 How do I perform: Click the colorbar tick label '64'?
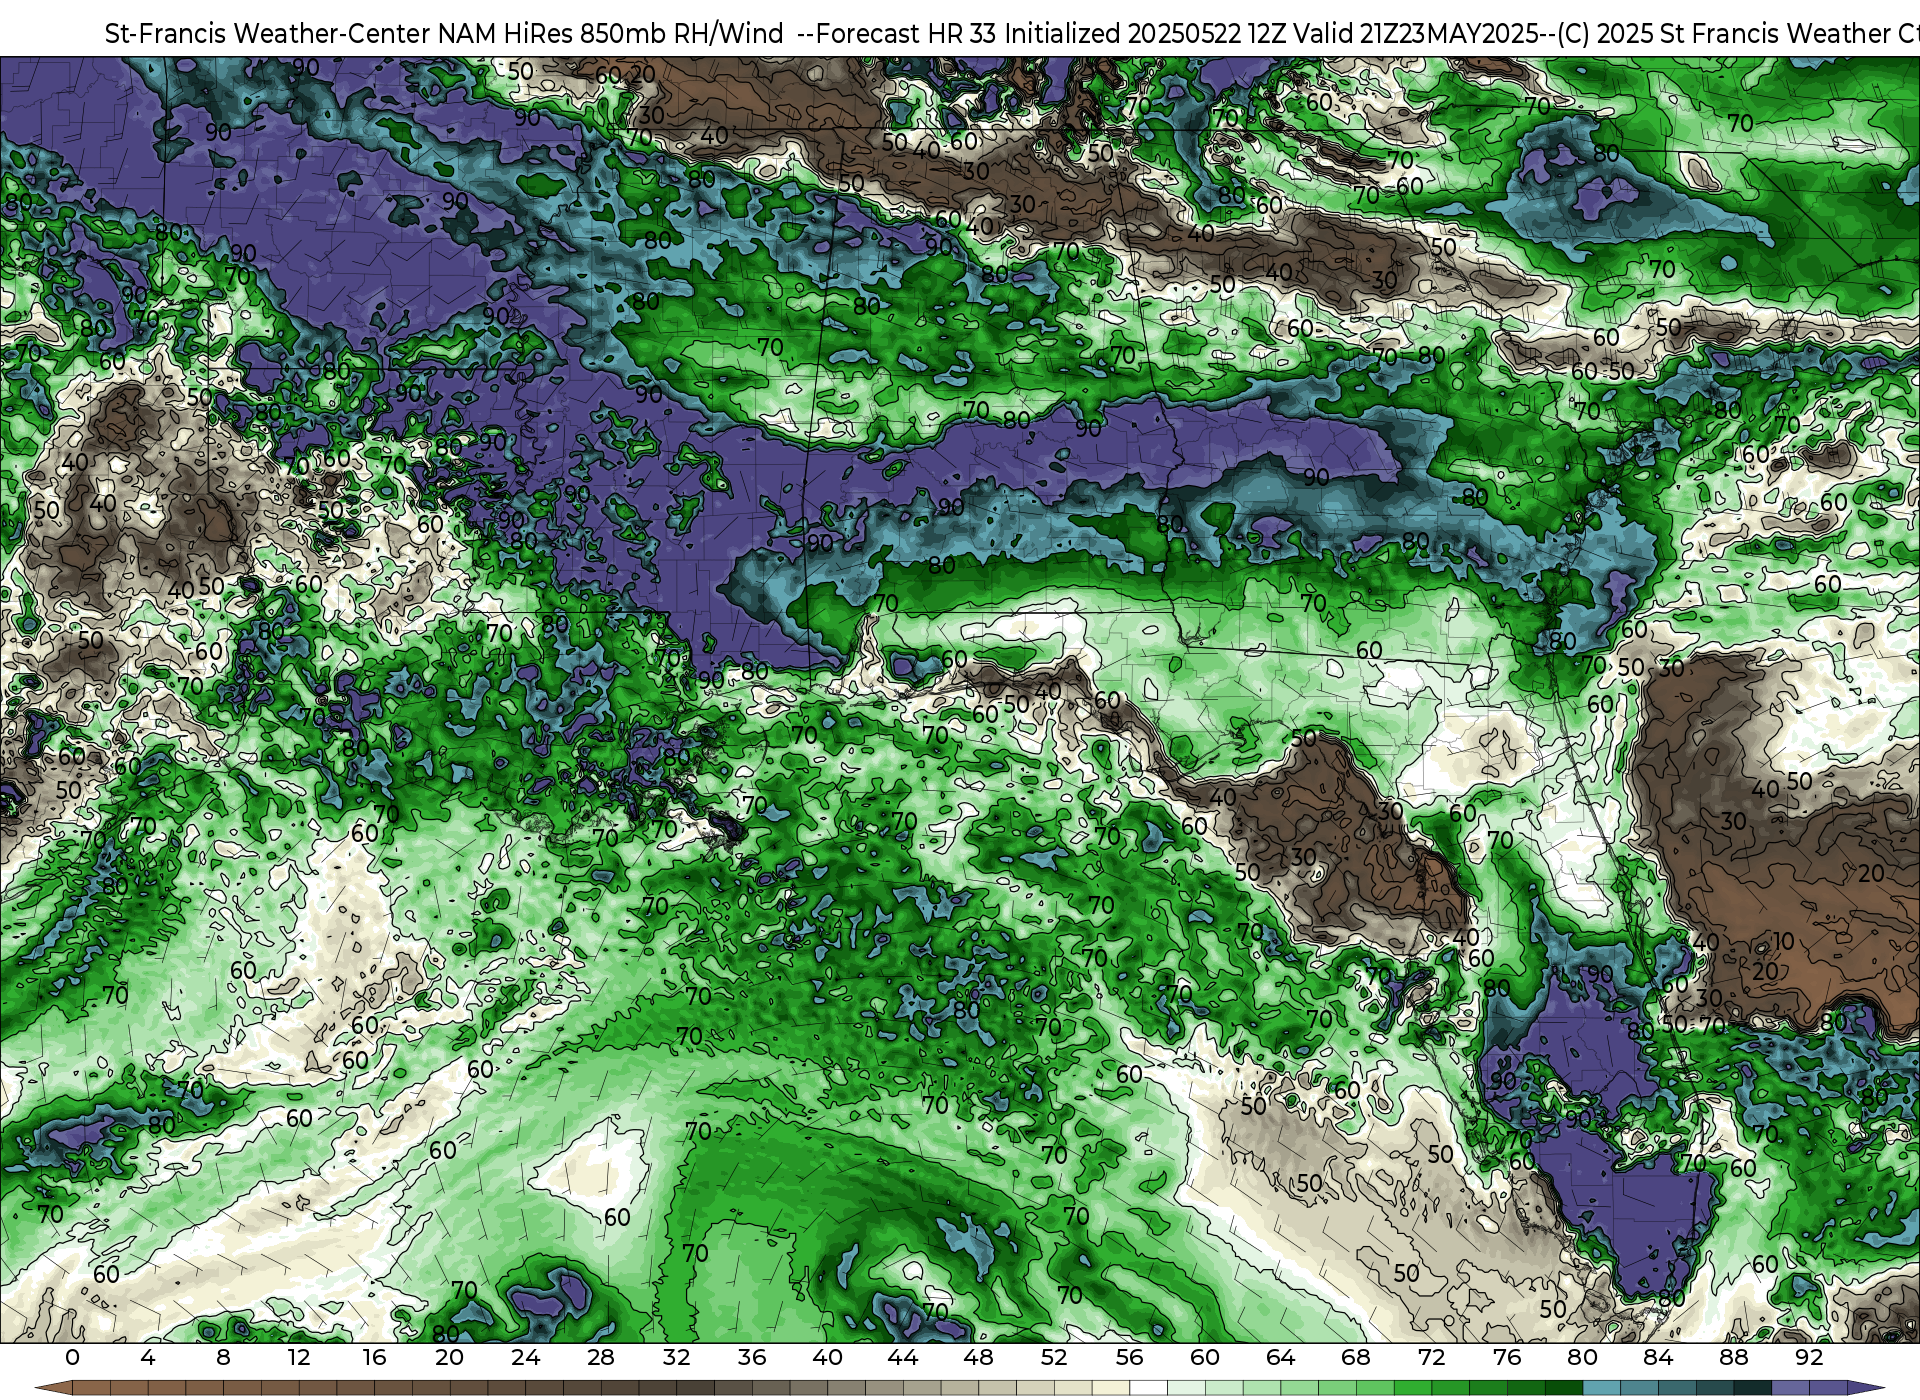click(1281, 1357)
